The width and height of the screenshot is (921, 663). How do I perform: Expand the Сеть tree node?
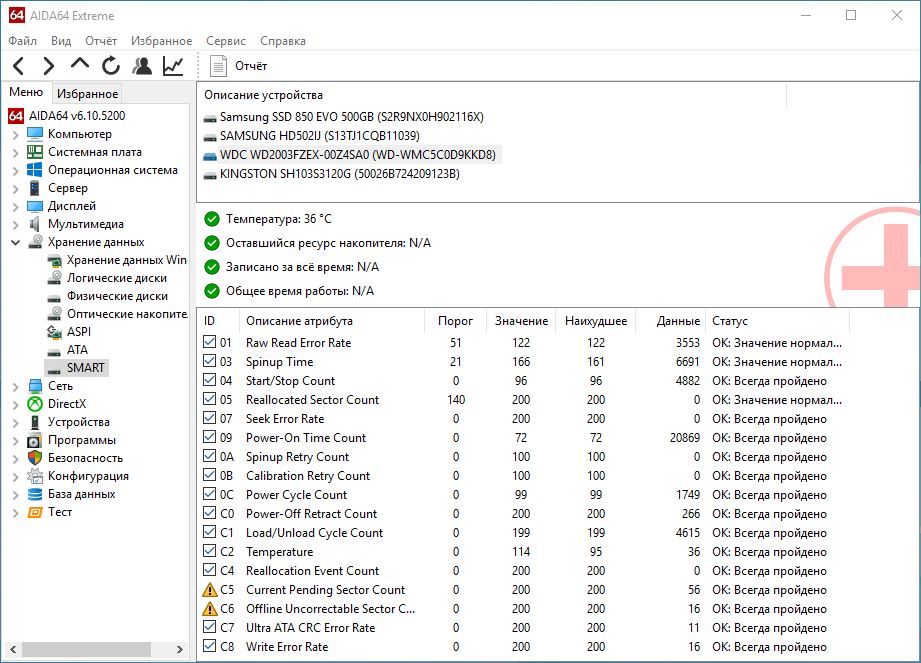pos(15,386)
